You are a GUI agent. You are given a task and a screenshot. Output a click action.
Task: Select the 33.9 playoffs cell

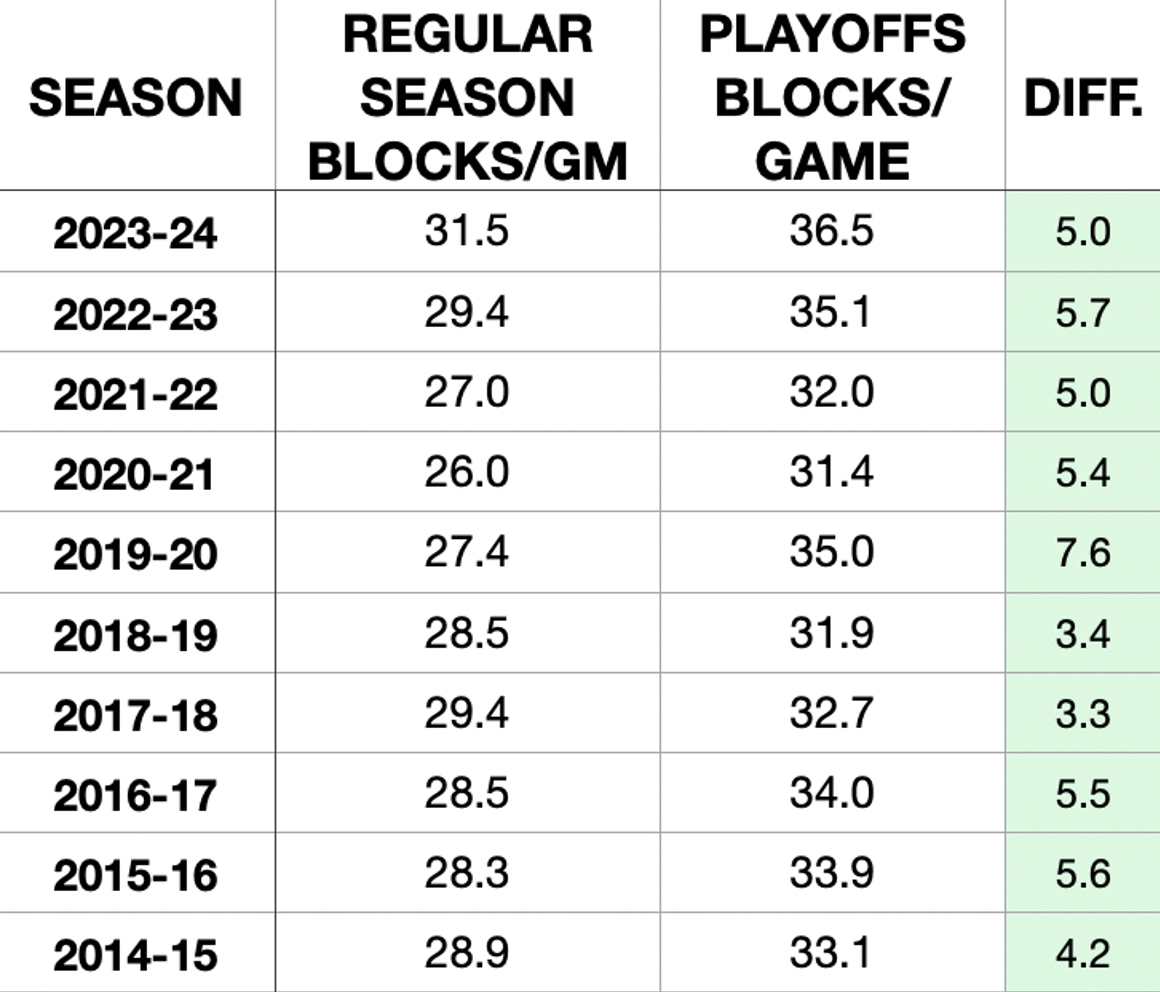[832, 872]
